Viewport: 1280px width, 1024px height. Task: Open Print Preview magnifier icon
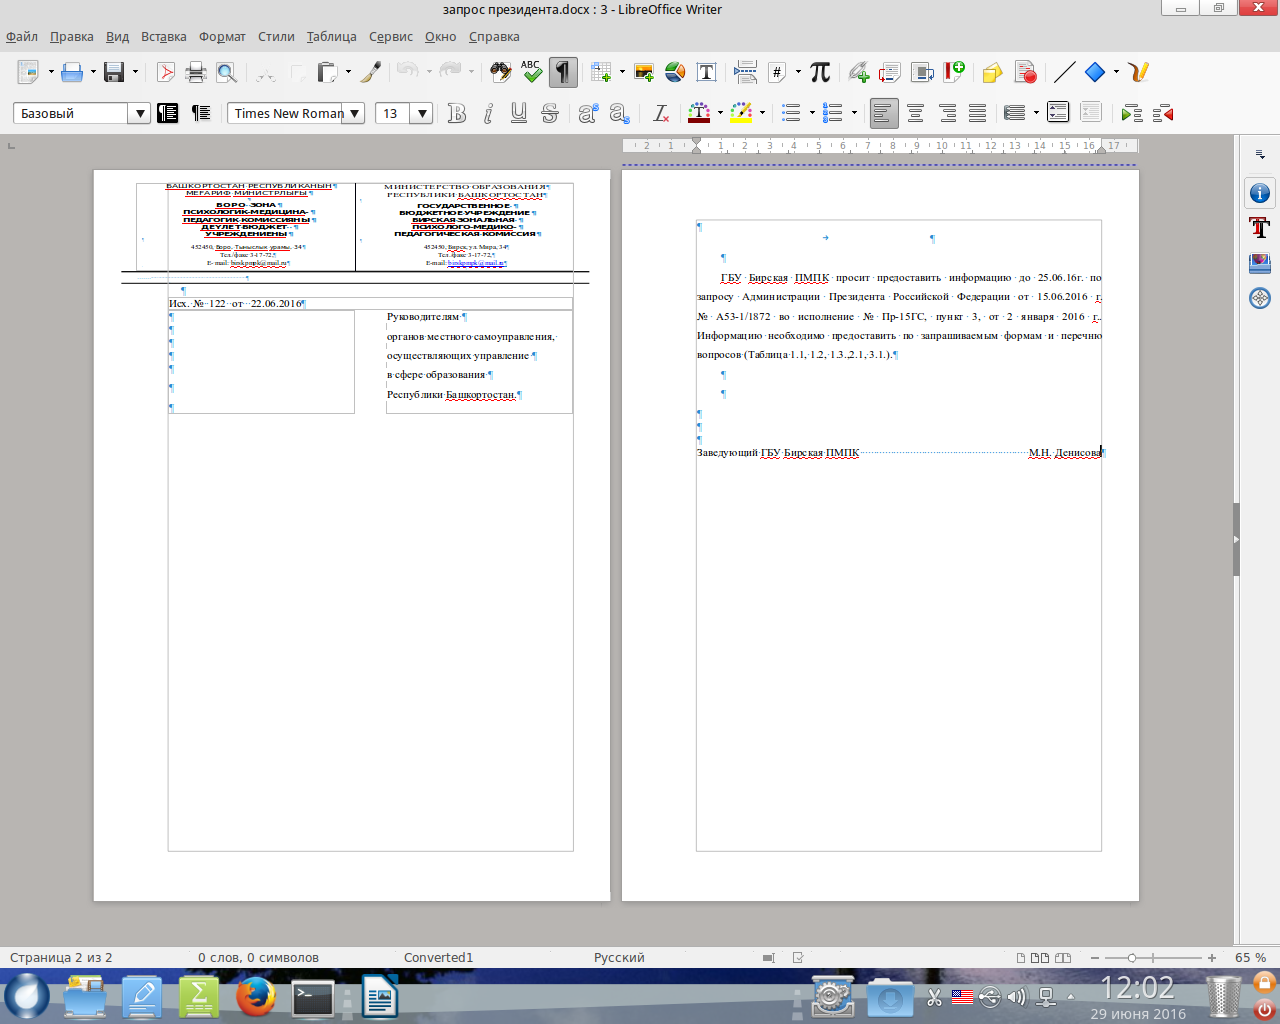pos(227,72)
